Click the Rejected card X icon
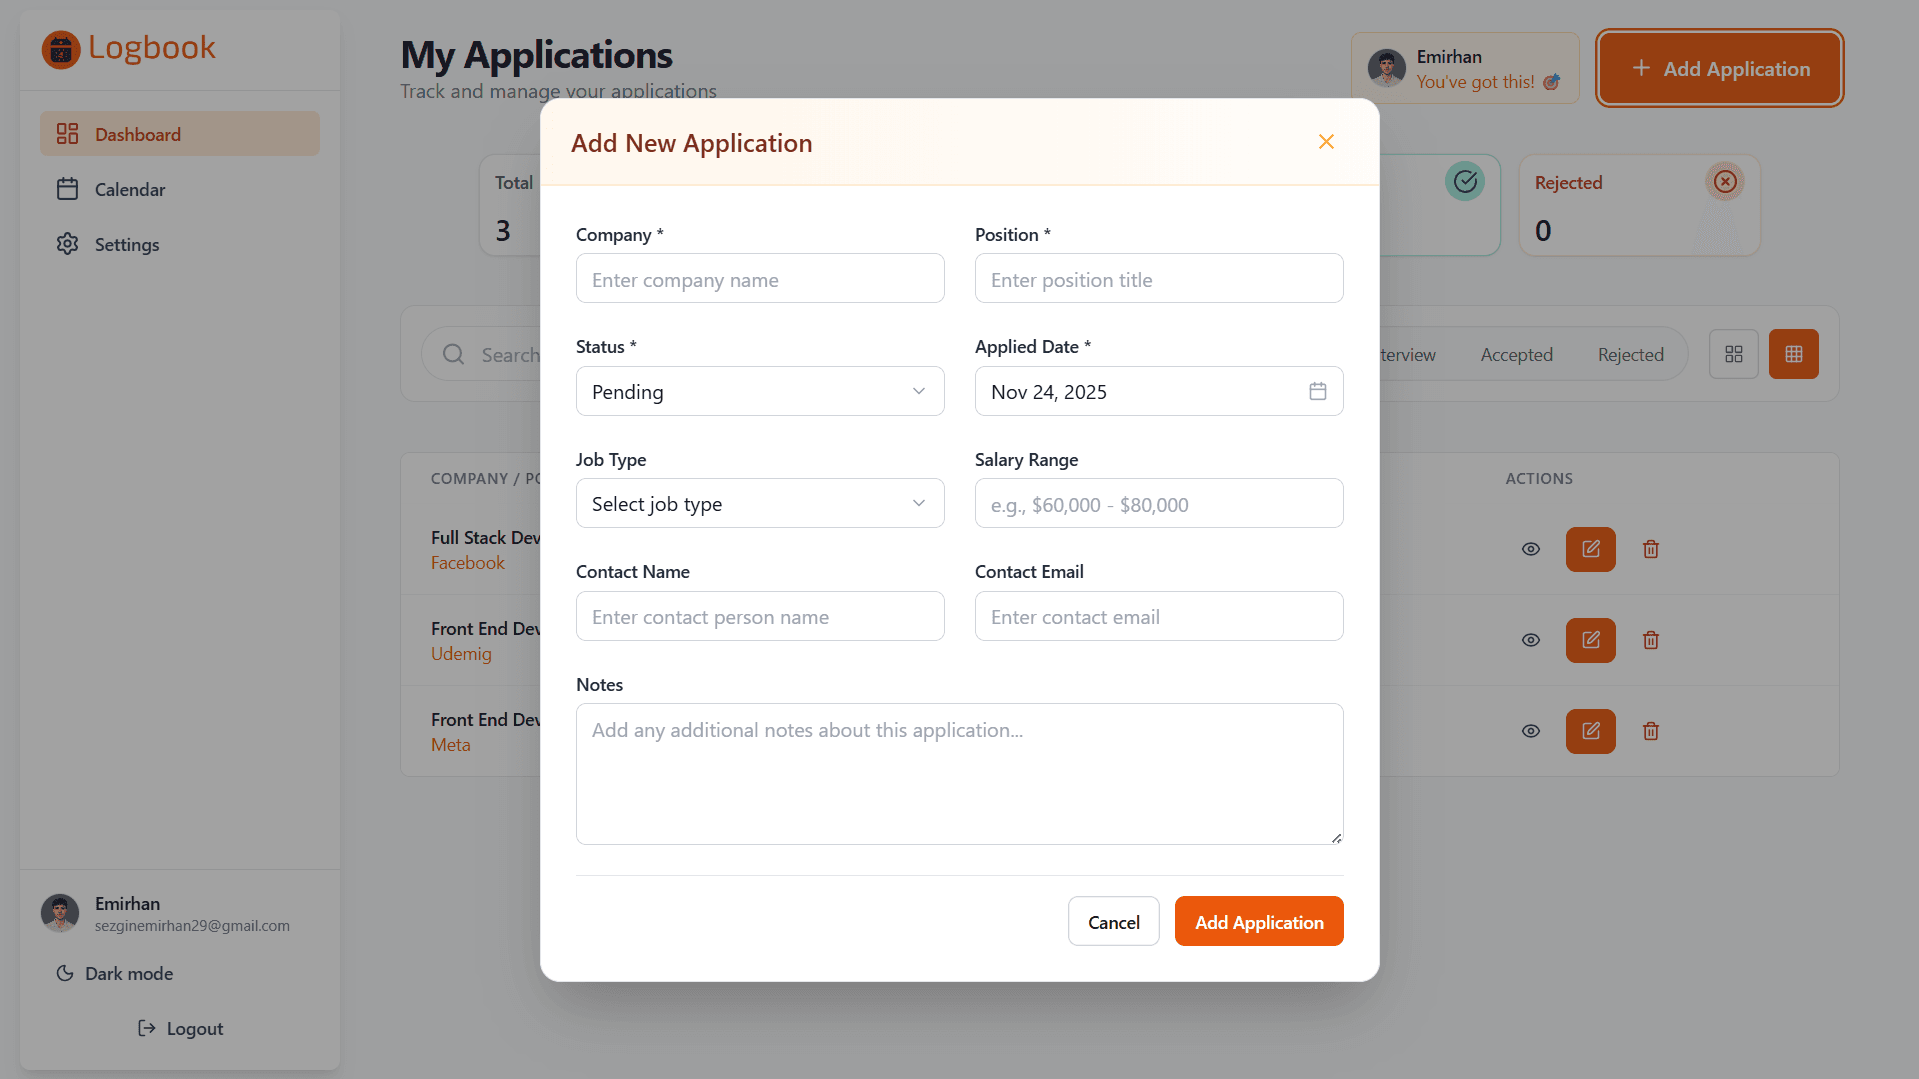 [1725, 181]
